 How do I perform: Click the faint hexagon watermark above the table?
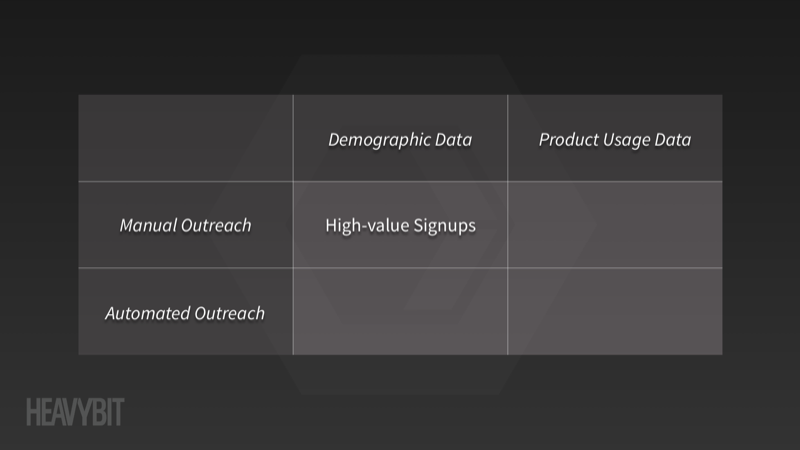[x=400, y=74]
